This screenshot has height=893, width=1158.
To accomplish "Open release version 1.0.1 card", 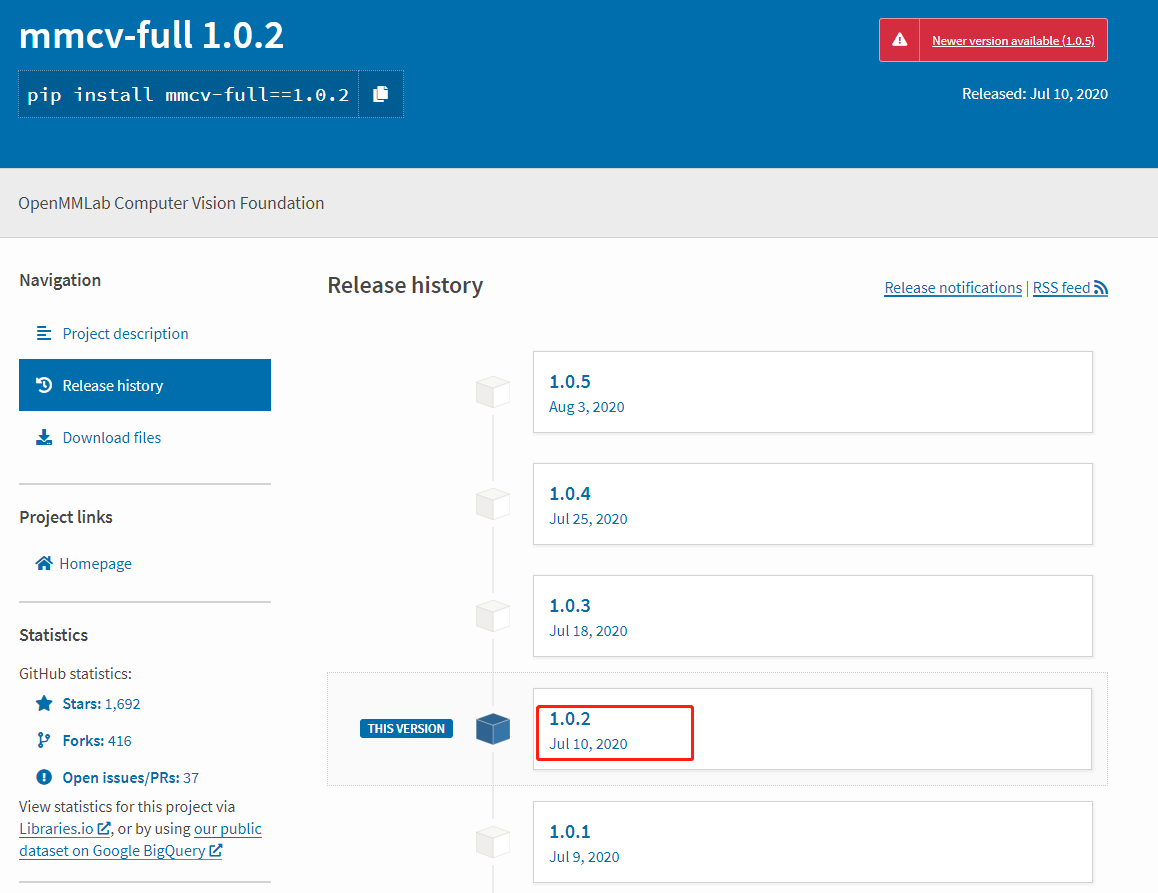I will click(x=812, y=842).
